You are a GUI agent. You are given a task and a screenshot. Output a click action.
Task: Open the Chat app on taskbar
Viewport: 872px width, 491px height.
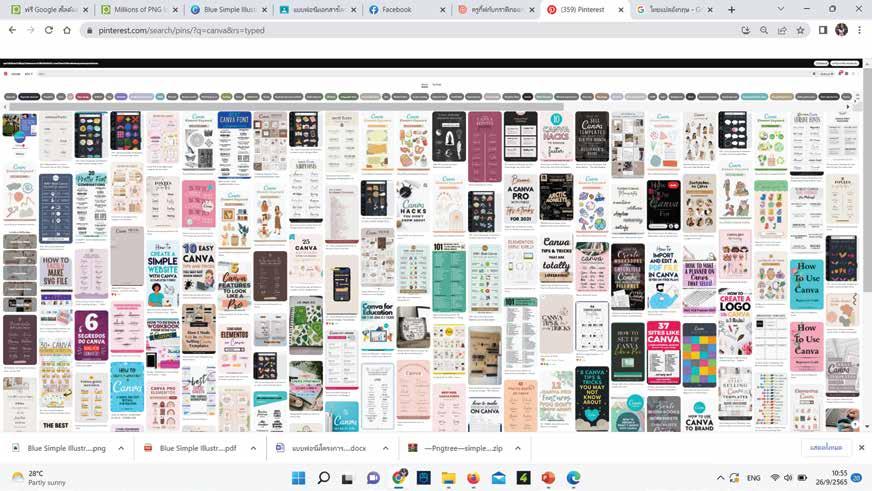[x=373, y=478]
